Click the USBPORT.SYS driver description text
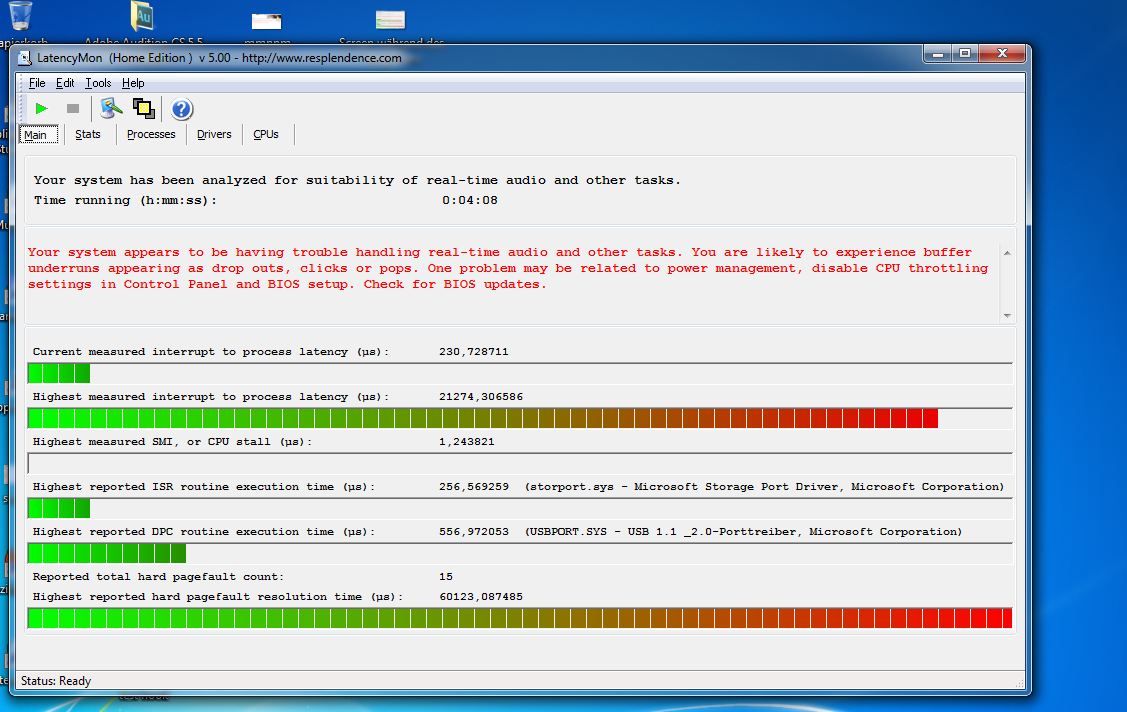The width and height of the screenshot is (1127, 712). tap(743, 532)
